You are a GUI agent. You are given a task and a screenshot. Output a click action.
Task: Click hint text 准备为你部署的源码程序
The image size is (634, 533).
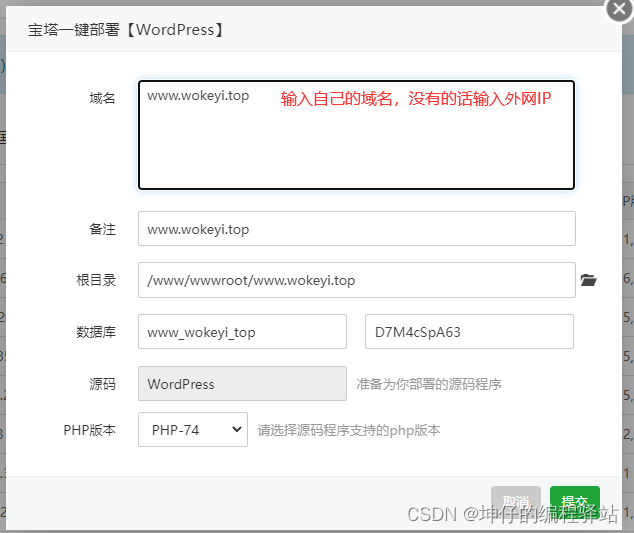[x=429, y=384]
